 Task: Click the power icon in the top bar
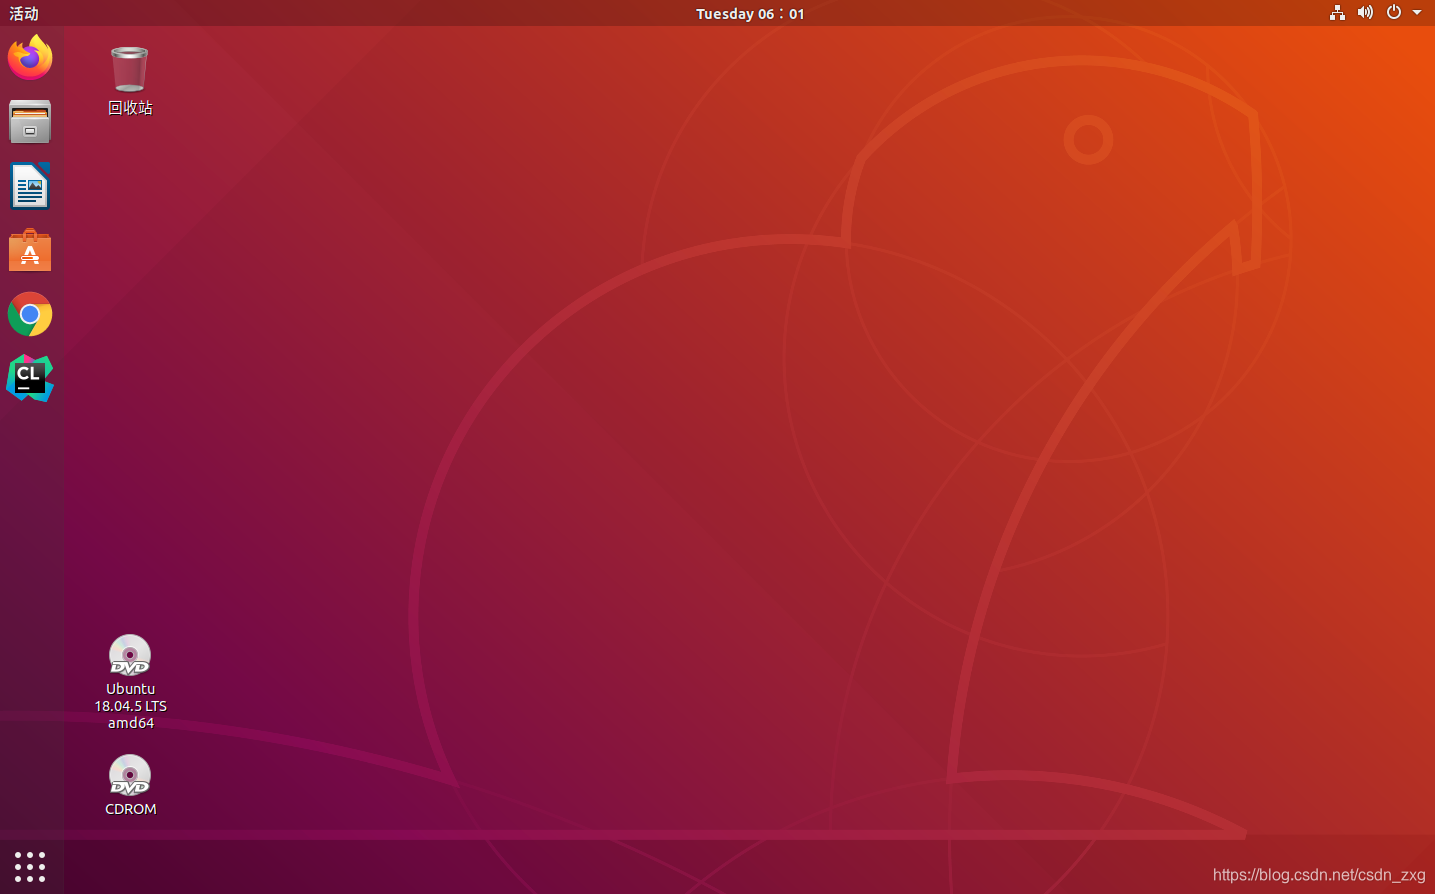point(1394,13)
